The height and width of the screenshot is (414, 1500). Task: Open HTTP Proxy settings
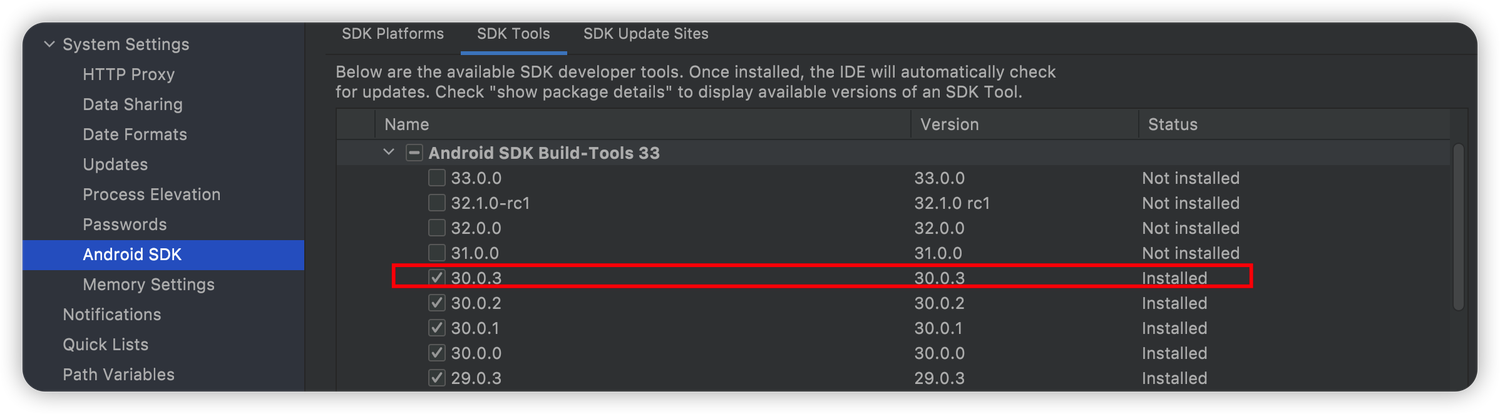click(x=128, y=74)
